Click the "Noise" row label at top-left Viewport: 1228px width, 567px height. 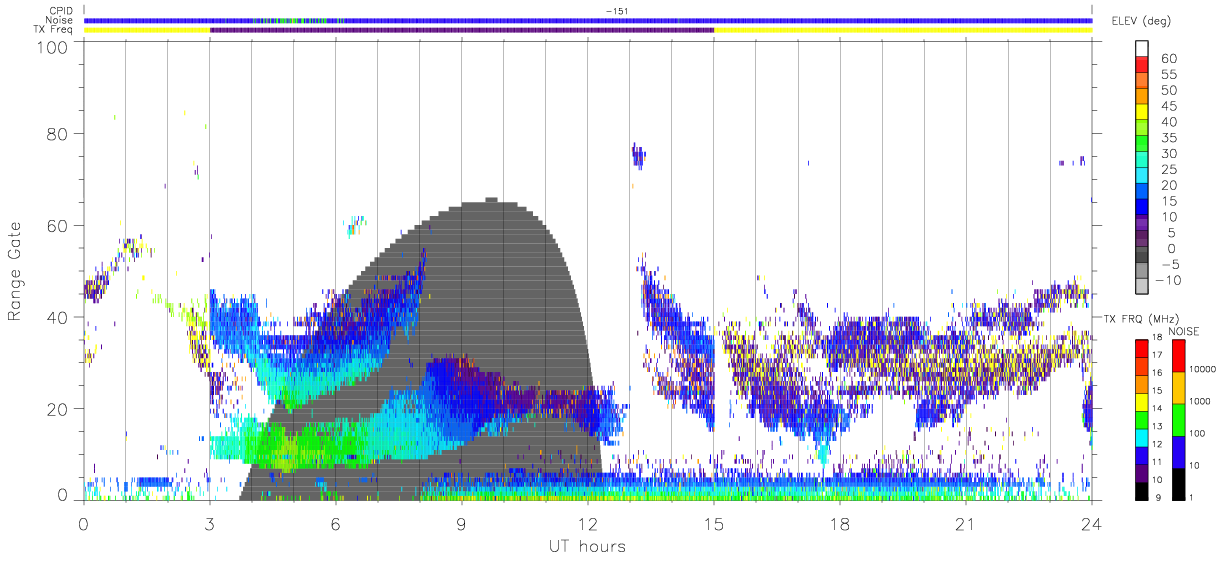click(59, 20)
